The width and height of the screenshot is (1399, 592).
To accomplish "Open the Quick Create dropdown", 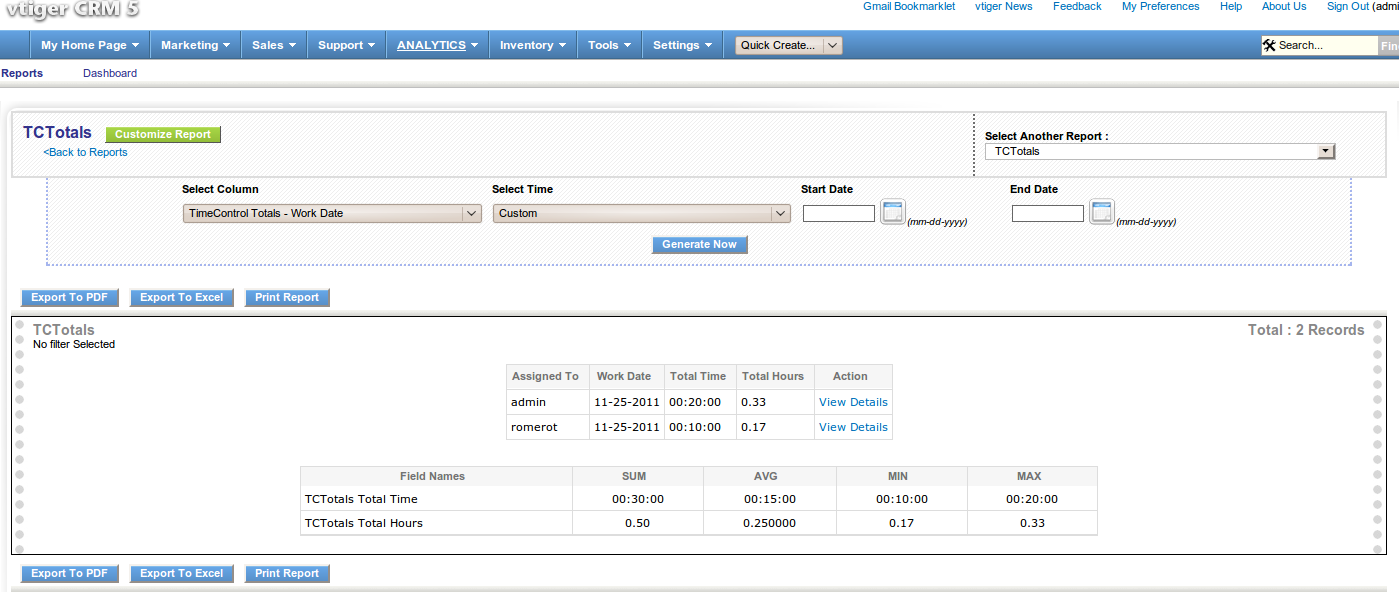I will (x=788, y=45).
